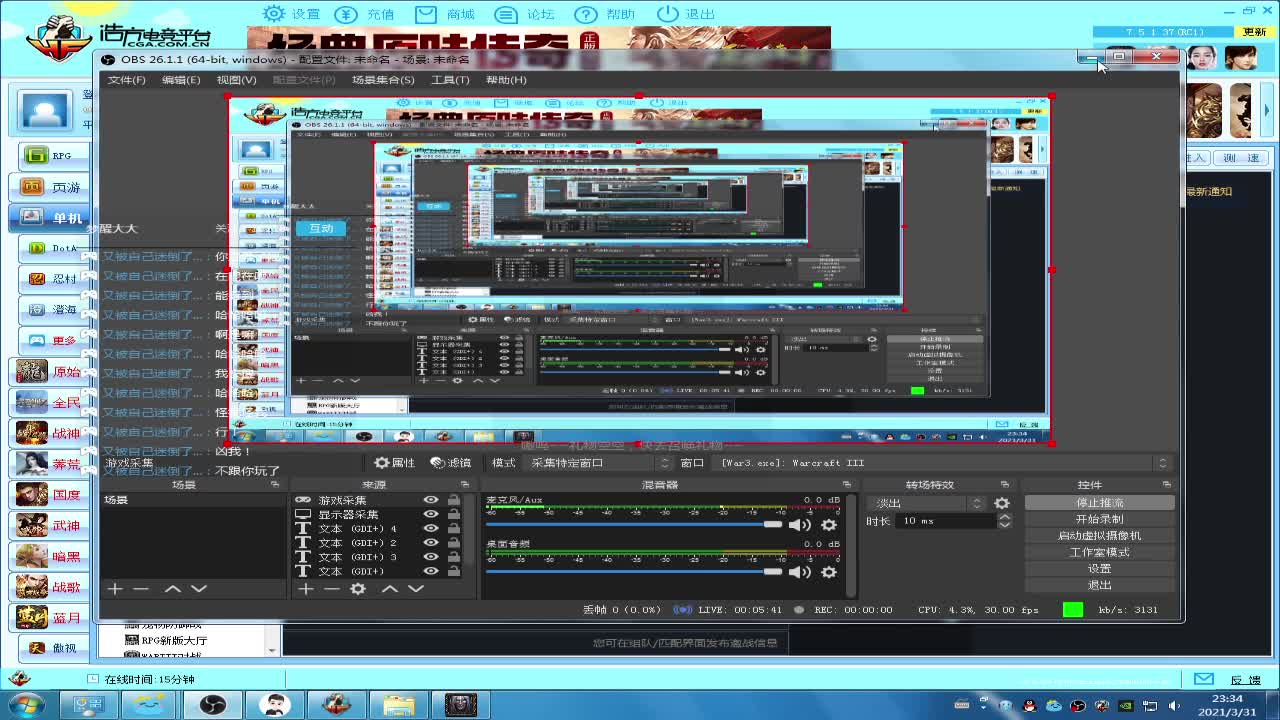1280x720 pixels.
Task: Remove the selected scene with the minus icon
Action: [x=141, y=589]
